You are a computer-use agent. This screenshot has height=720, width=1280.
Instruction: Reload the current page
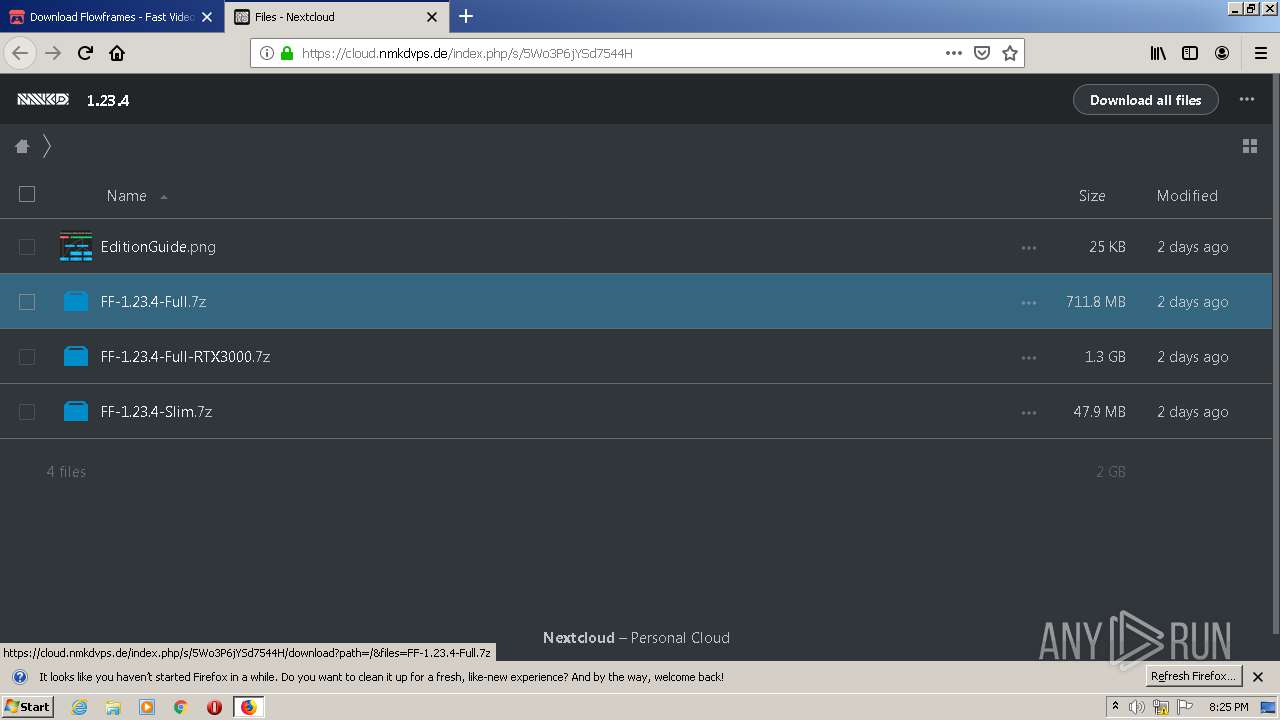85,53
